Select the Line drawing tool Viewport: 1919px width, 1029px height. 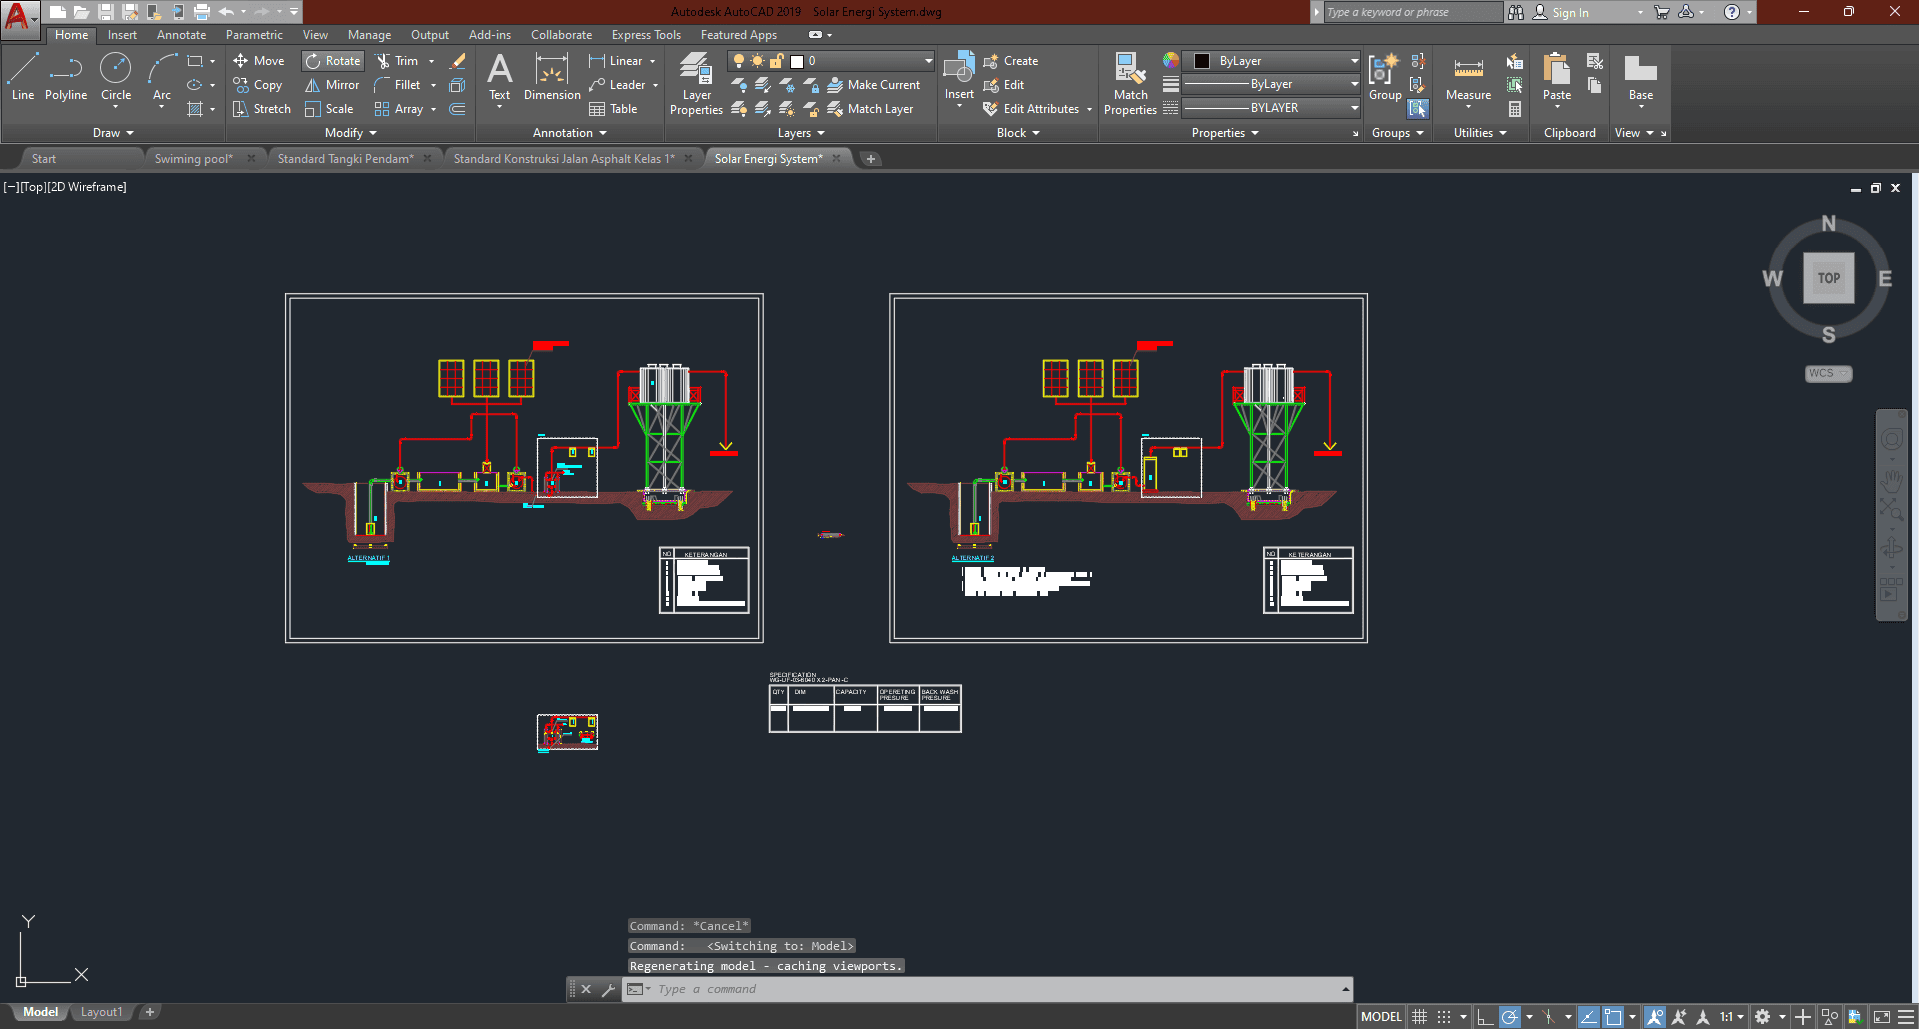coord(23,77)
